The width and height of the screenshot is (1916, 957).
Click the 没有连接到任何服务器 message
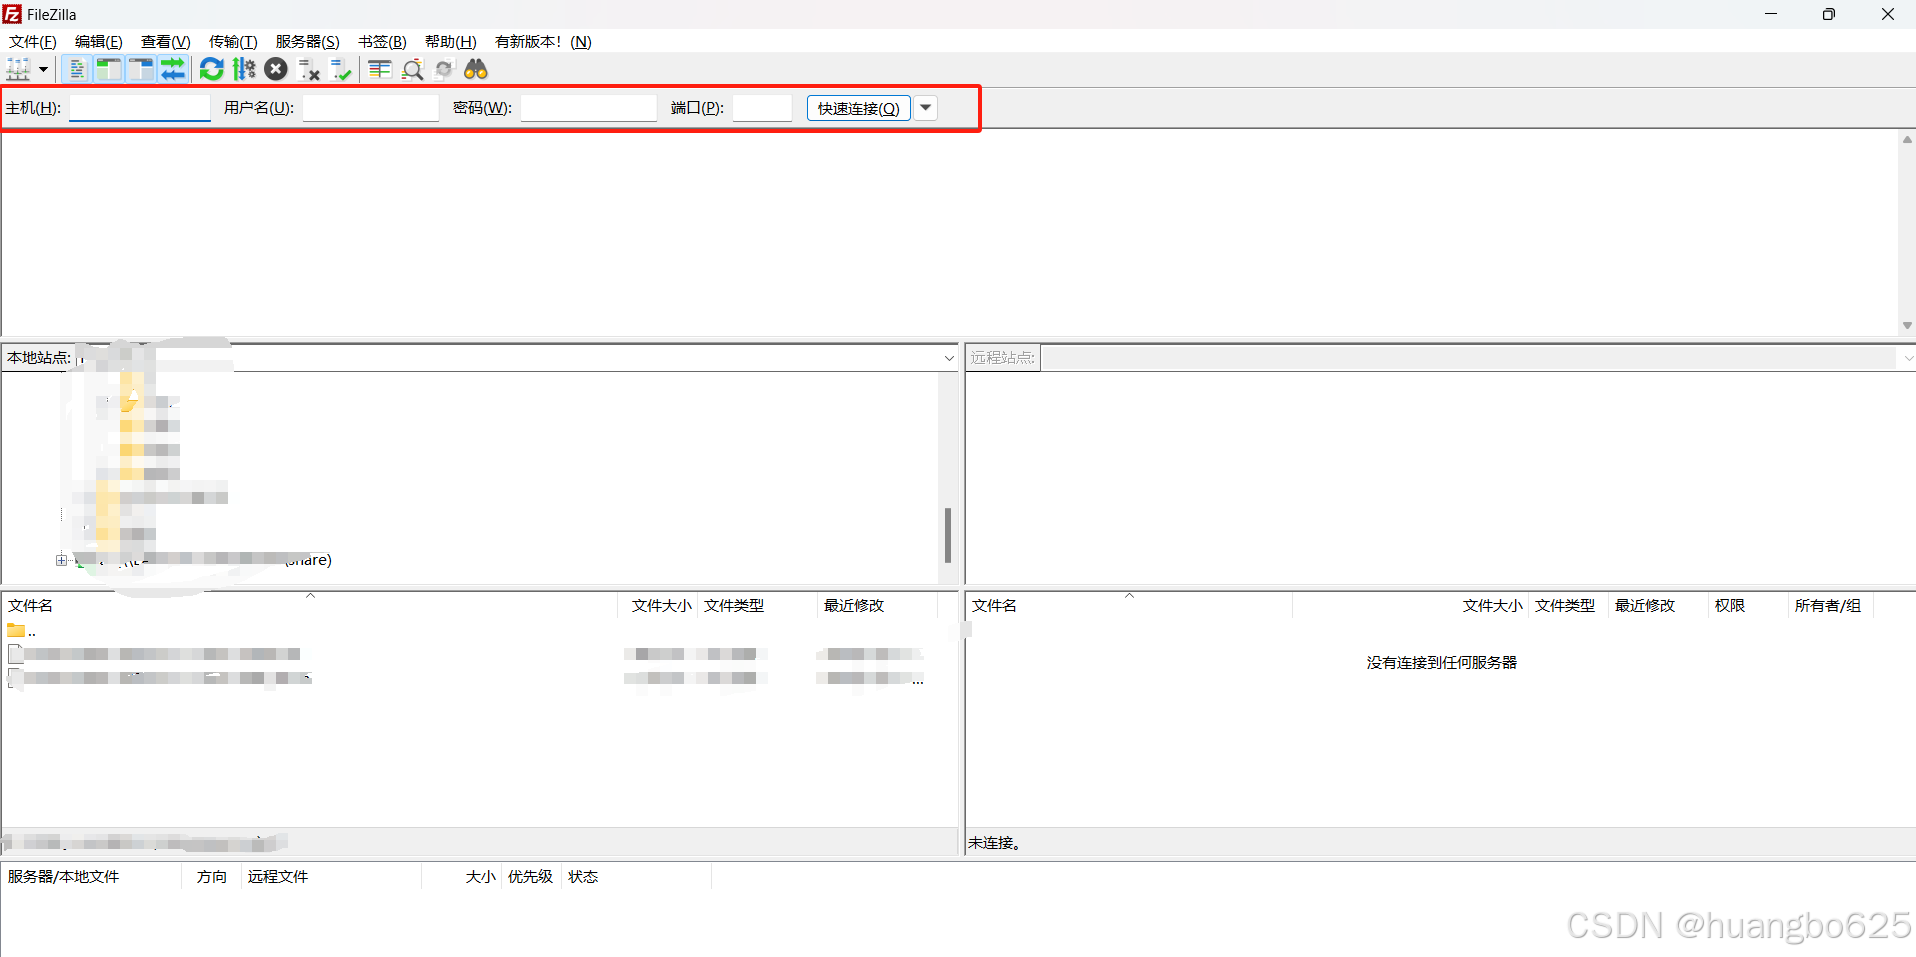point(1441,663)
